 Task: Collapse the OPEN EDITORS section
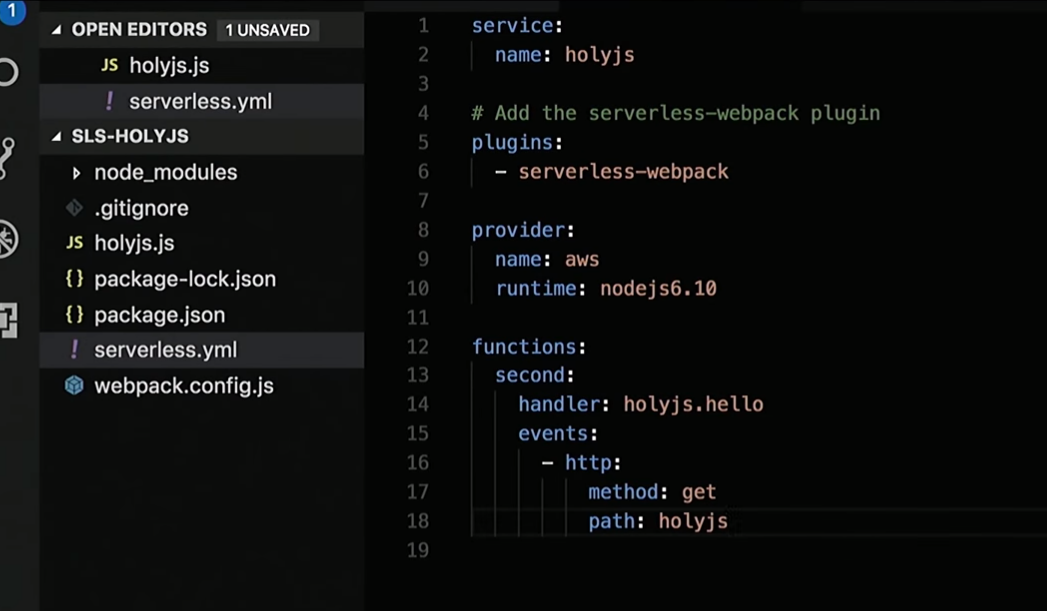(x=56, y=30)
